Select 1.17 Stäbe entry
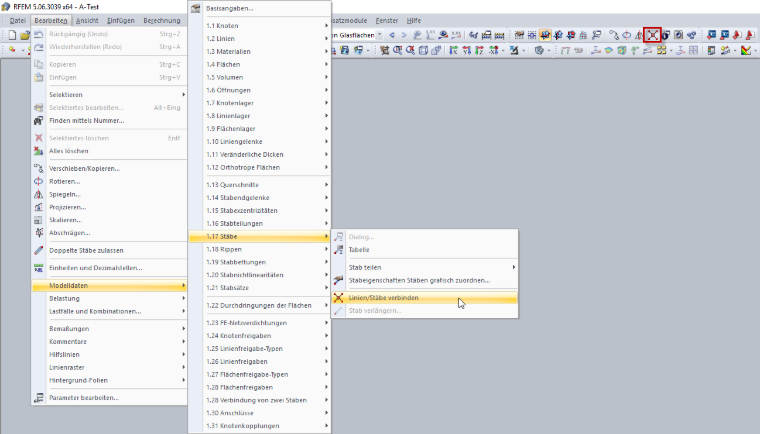Screen dimensions: 760x434 click(260, 236)
